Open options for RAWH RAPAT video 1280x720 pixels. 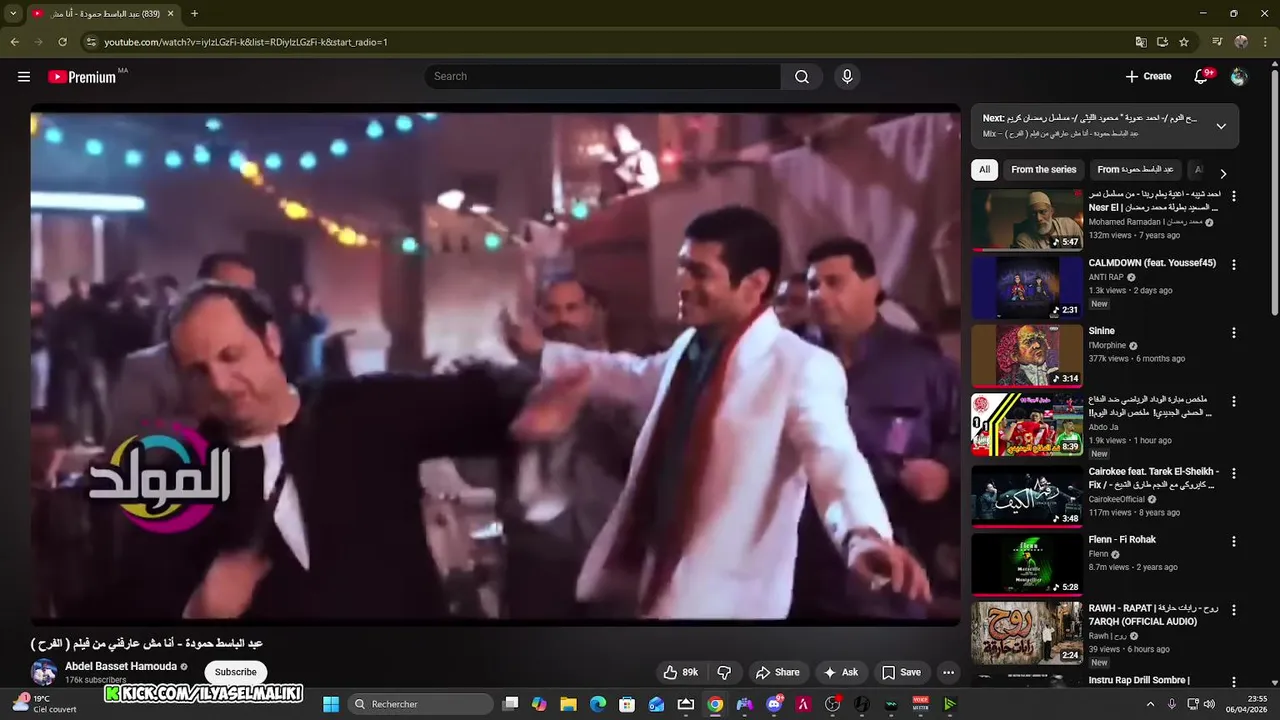[1234, 610]
